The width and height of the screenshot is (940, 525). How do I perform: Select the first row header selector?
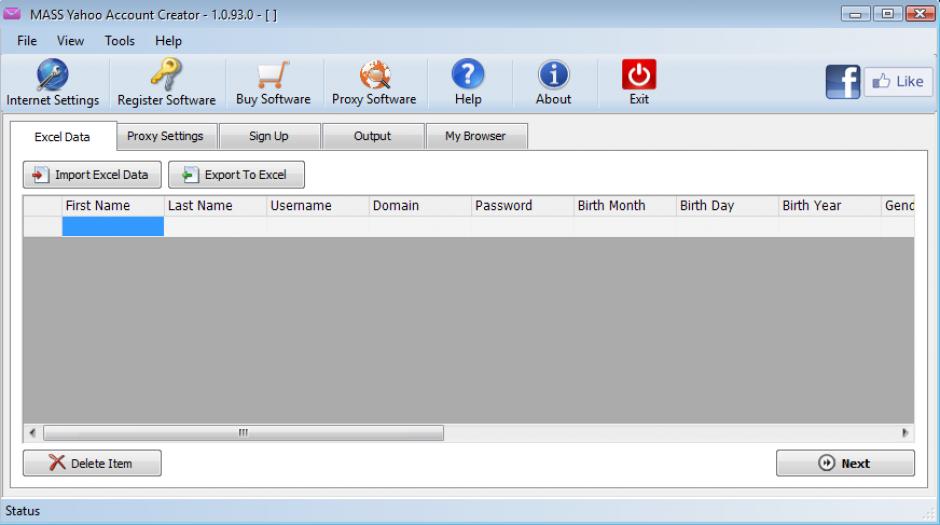click(43, 227)
